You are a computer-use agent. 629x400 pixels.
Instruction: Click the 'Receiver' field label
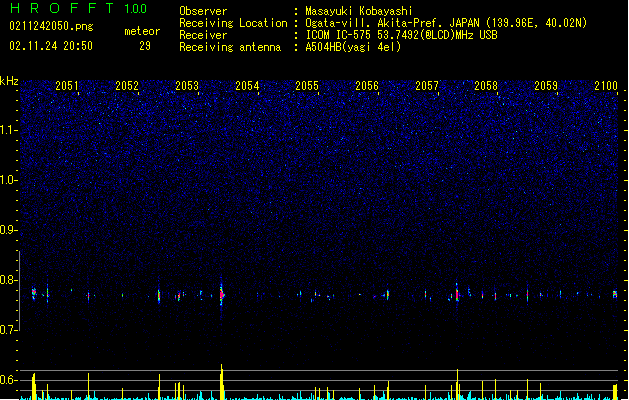tap(203, 35)
